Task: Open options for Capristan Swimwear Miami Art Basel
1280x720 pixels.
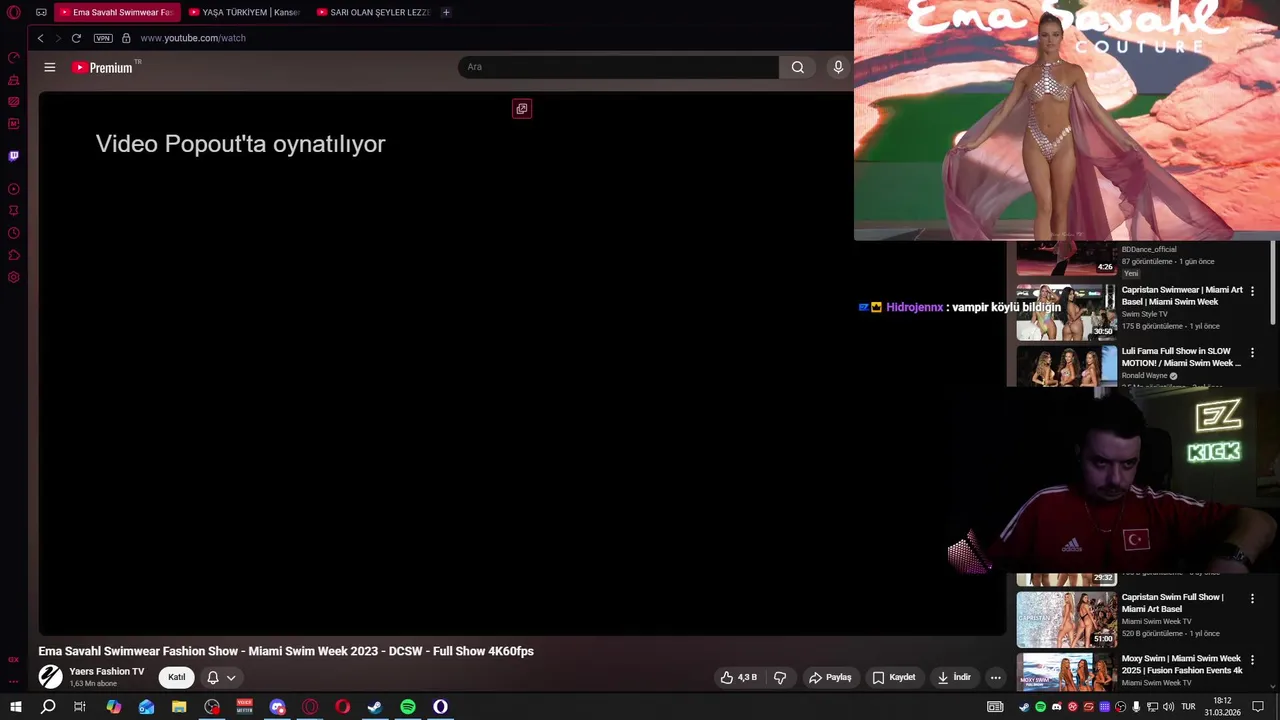Action: 1252,291
